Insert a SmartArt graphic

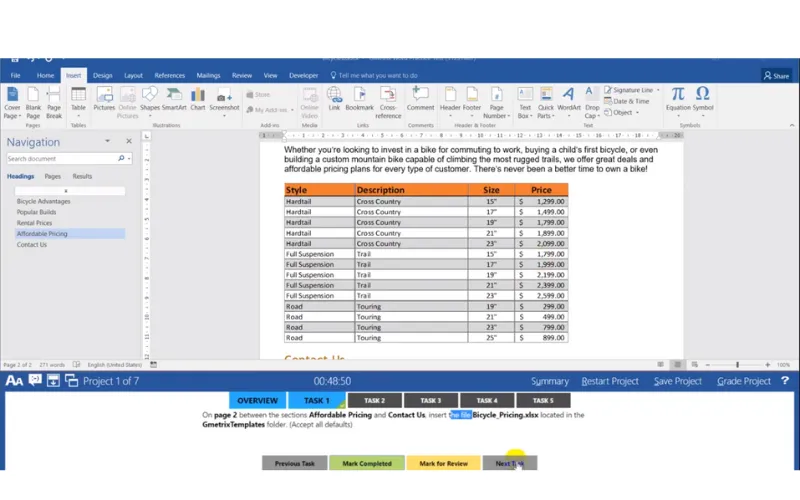[174, 99]
